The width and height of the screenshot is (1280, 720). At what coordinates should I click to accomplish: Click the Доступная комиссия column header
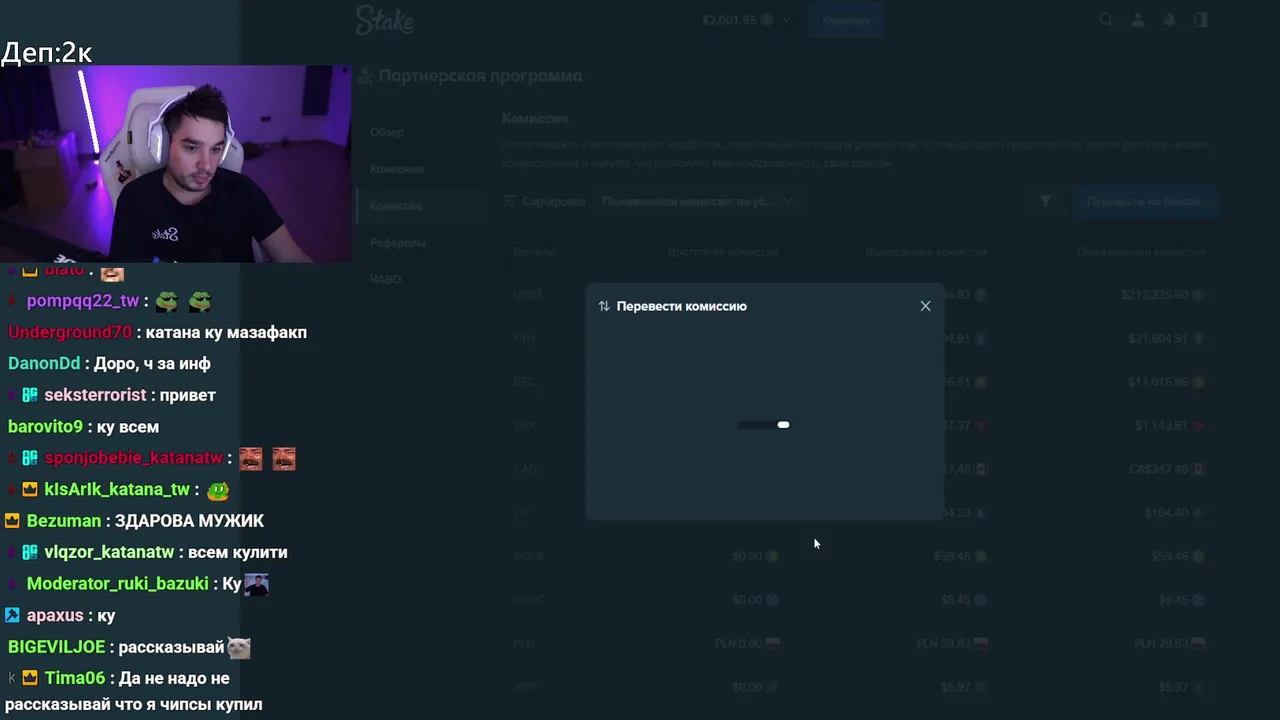tap(723, 252)
